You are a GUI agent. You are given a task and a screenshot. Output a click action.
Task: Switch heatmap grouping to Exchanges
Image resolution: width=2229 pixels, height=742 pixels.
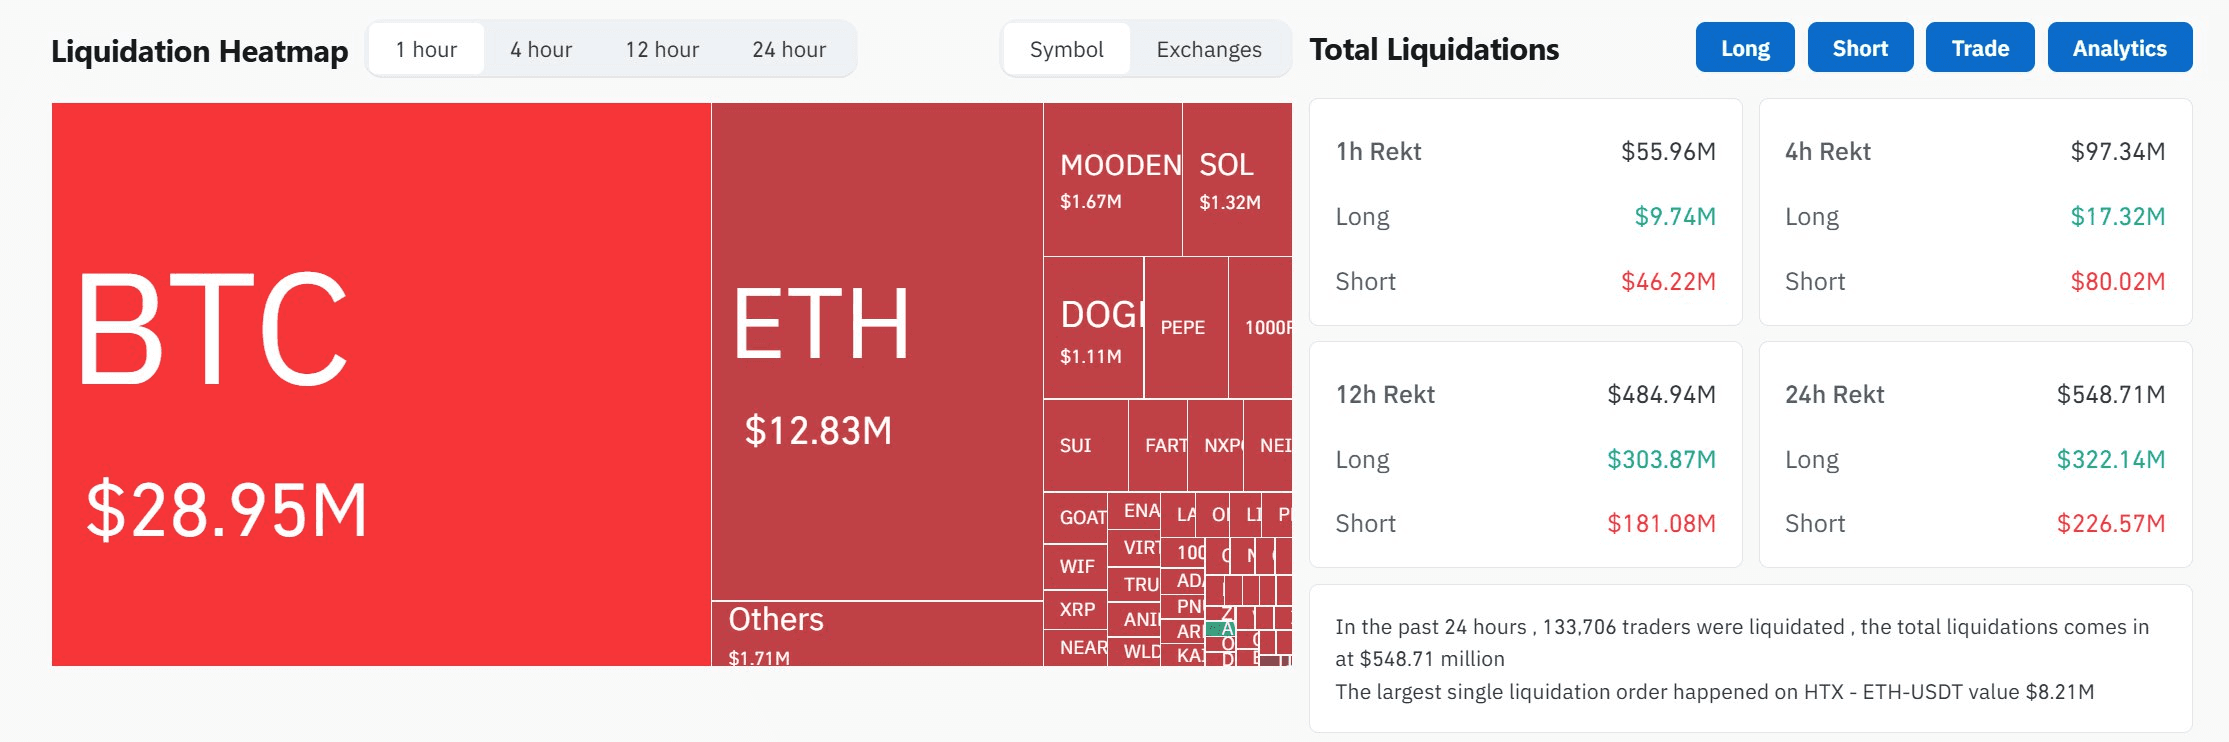1208,49
